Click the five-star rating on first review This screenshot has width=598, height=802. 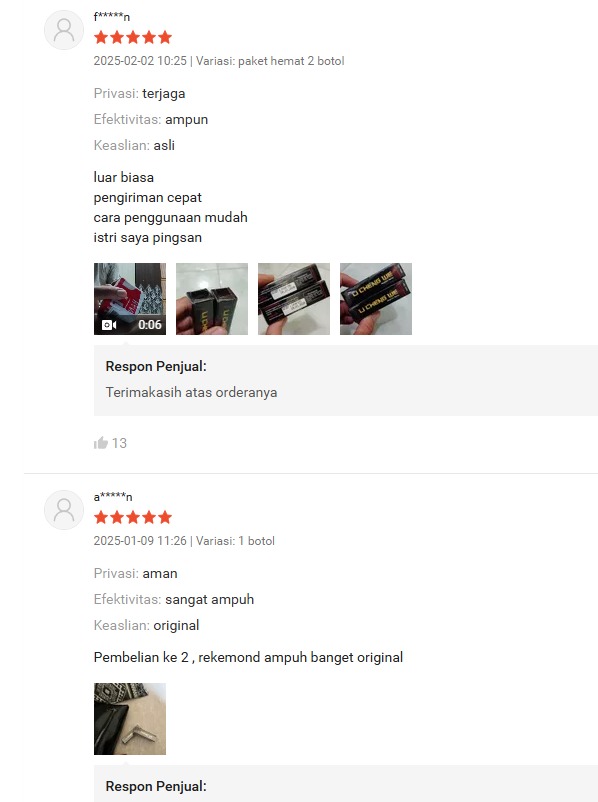[133, 37]
